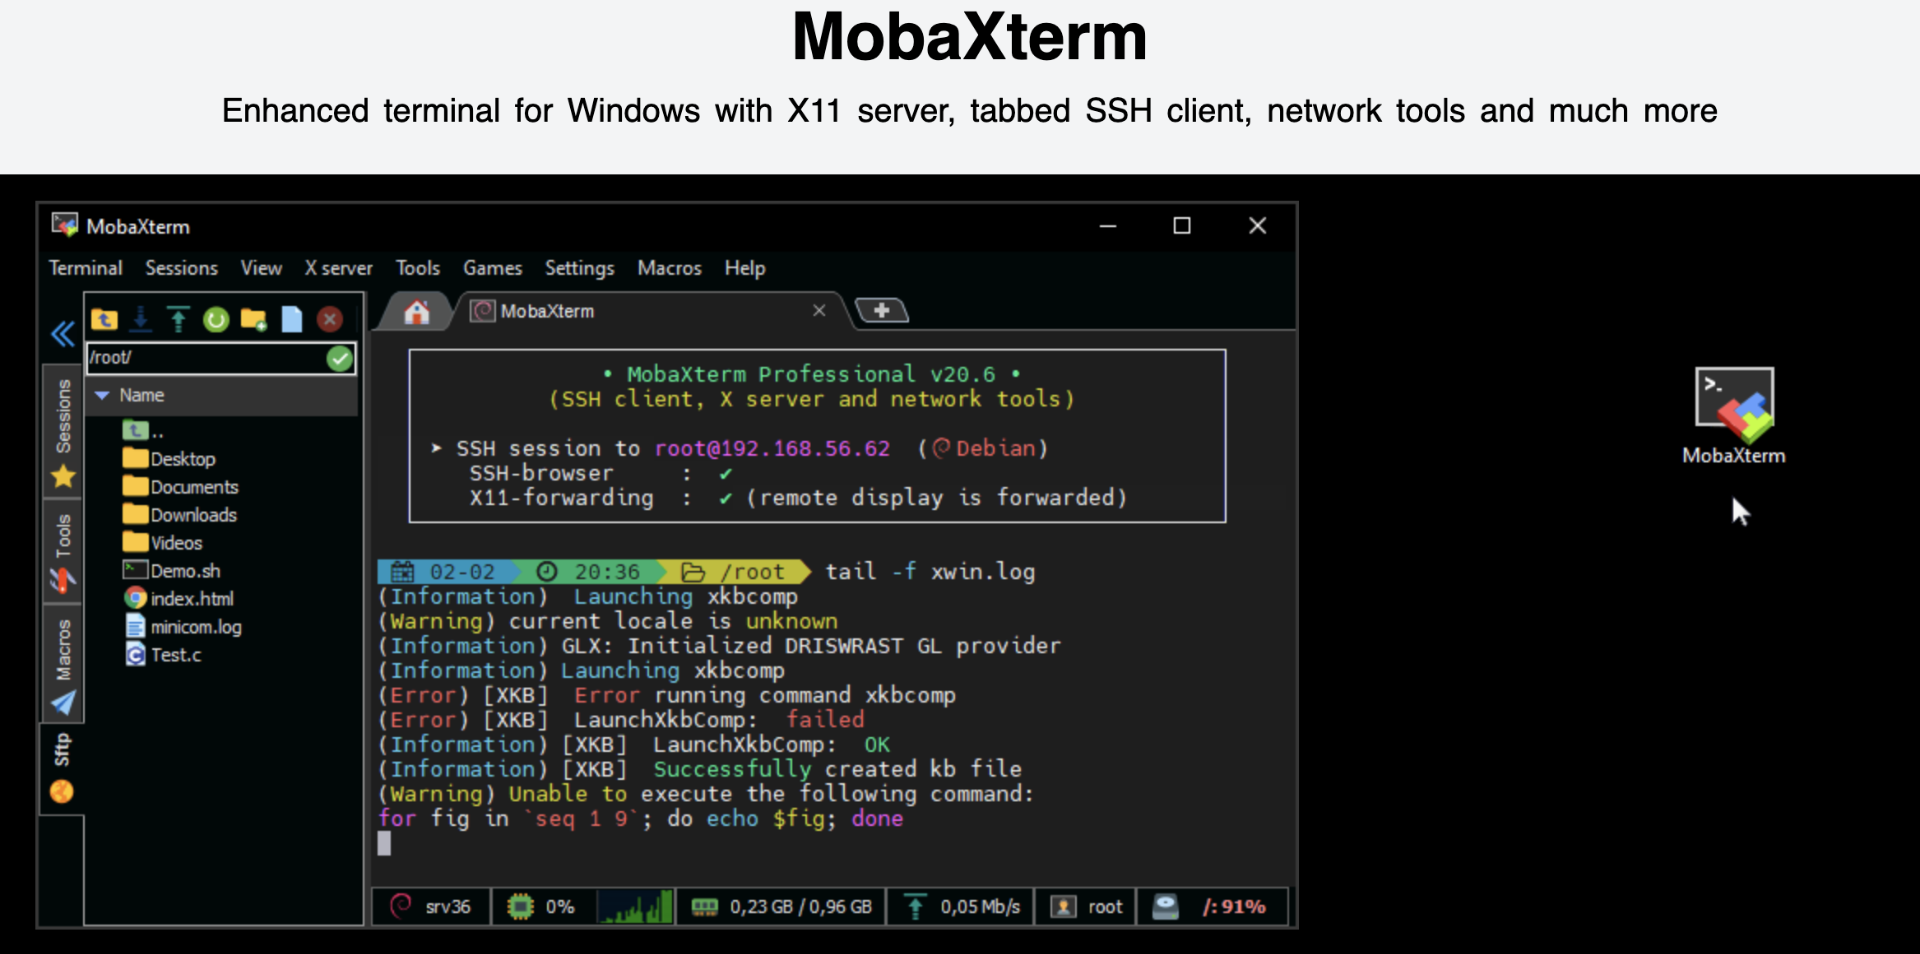Image resolution: width=1920 pixels, height=954 pixels.
Task: Collapse the sidebar with double chevron
Action: pos(63,334)
